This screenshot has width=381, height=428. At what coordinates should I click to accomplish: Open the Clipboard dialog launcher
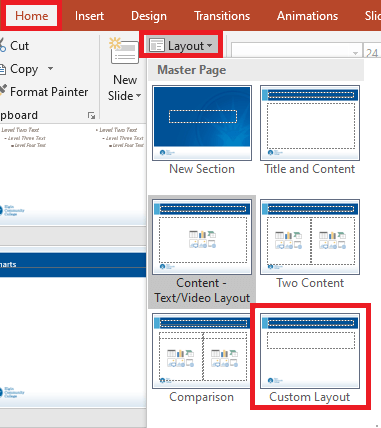pos(91,116)
